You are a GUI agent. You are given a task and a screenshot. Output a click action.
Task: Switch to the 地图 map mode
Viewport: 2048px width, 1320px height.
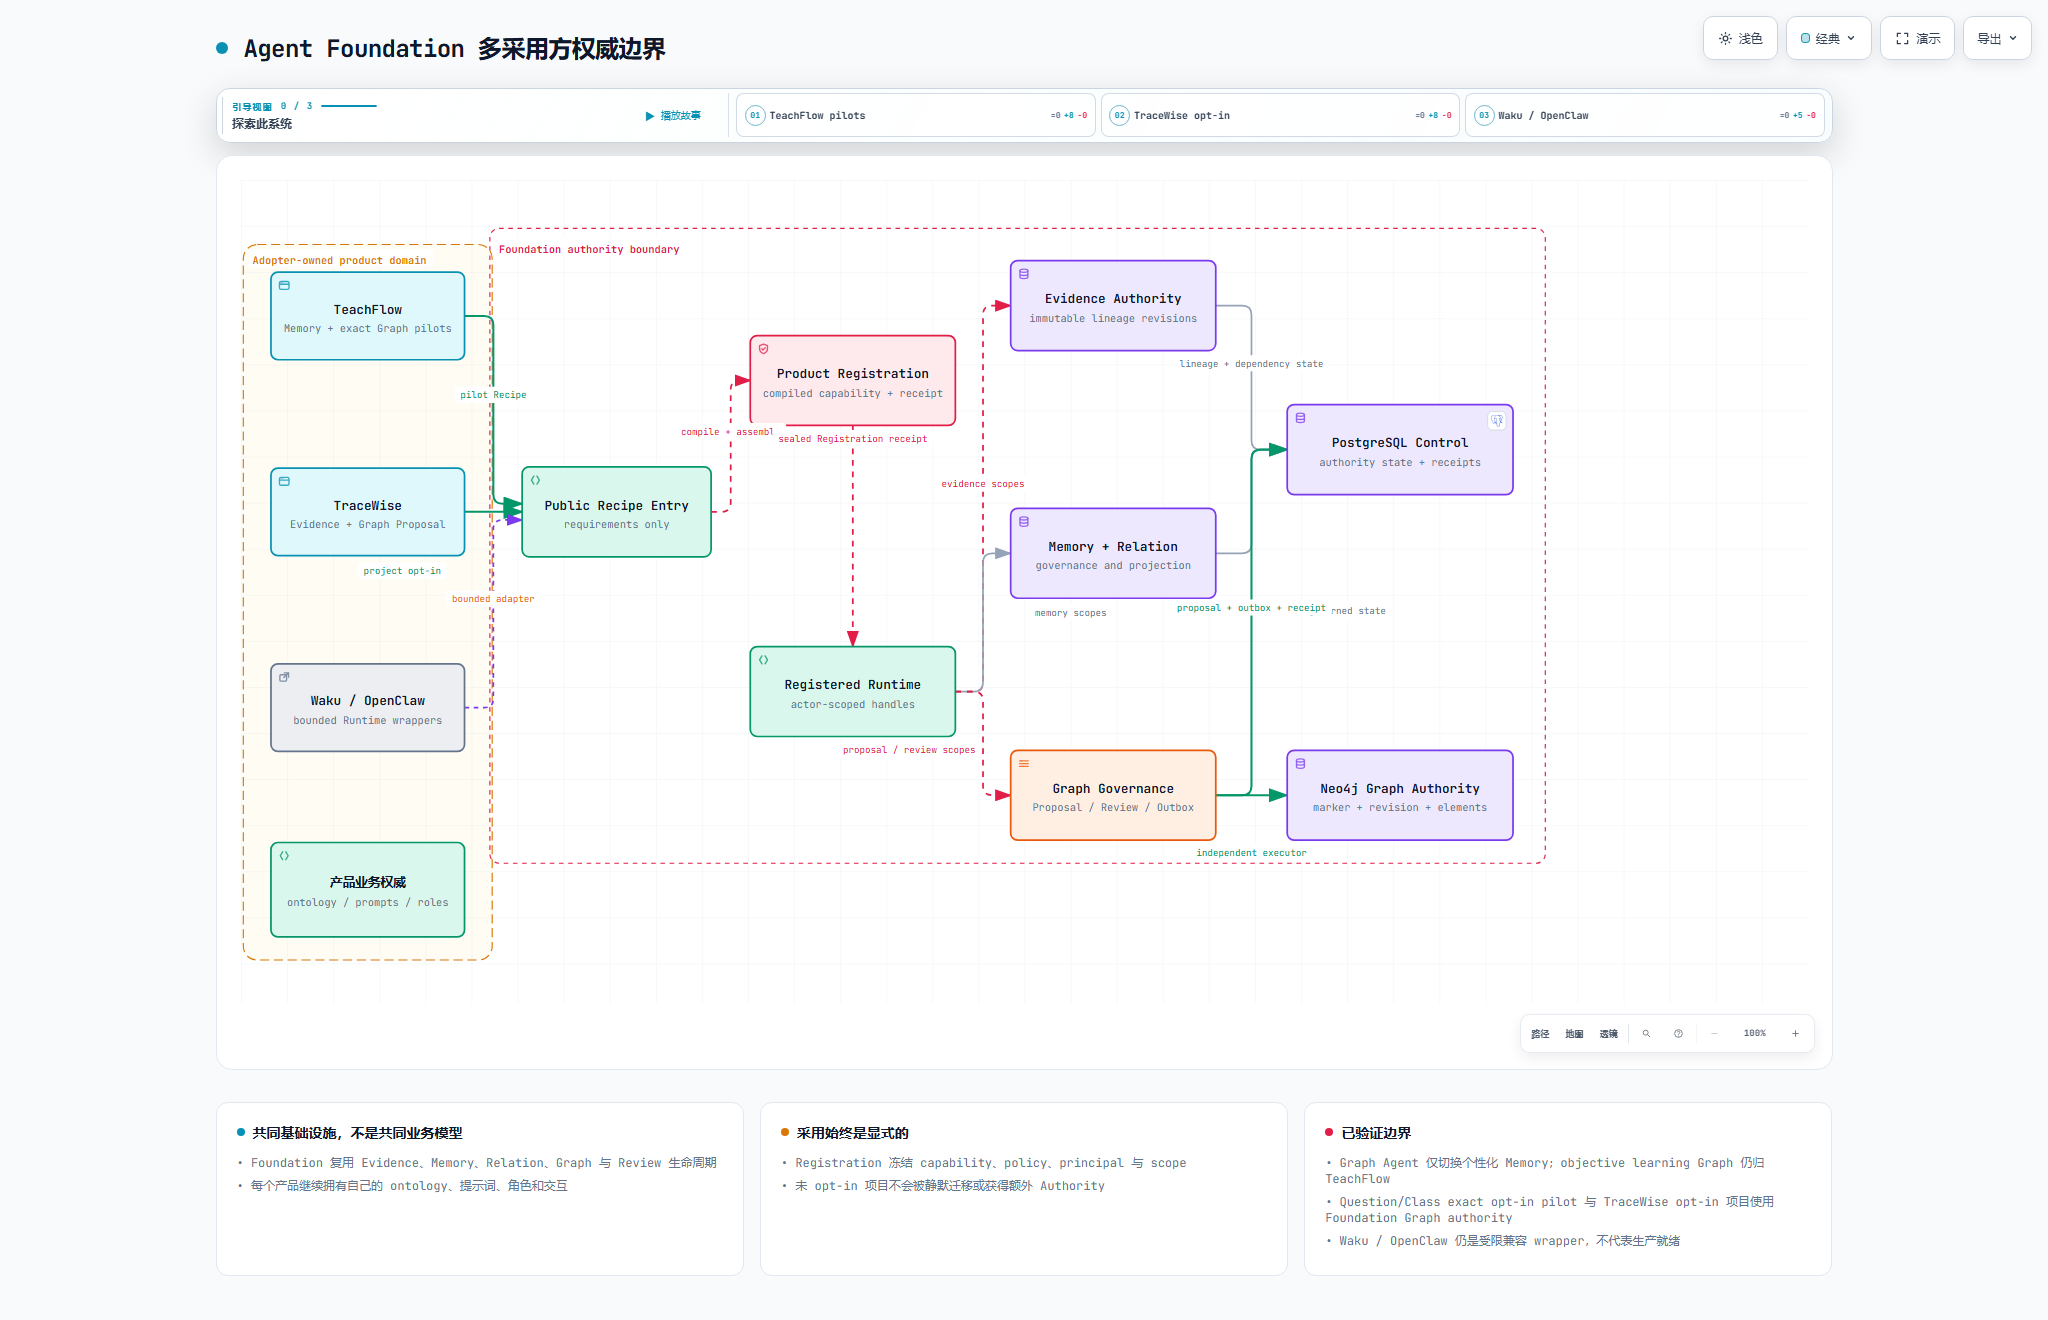[1574, 1034]
